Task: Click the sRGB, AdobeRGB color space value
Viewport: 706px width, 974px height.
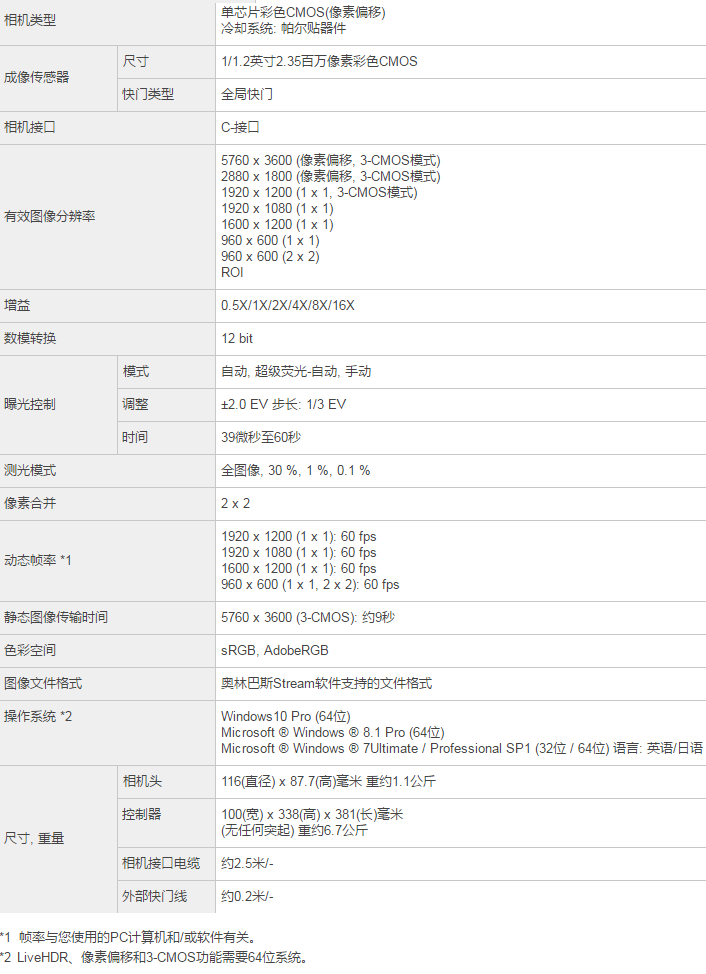Action: tap(274, 650)
